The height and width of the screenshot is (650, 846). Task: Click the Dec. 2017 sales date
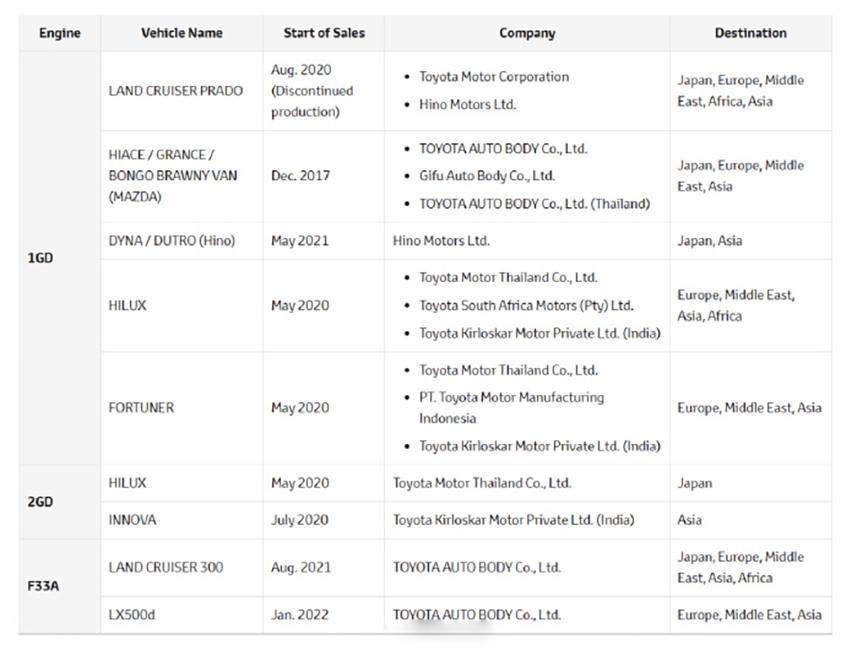(301, 176)
